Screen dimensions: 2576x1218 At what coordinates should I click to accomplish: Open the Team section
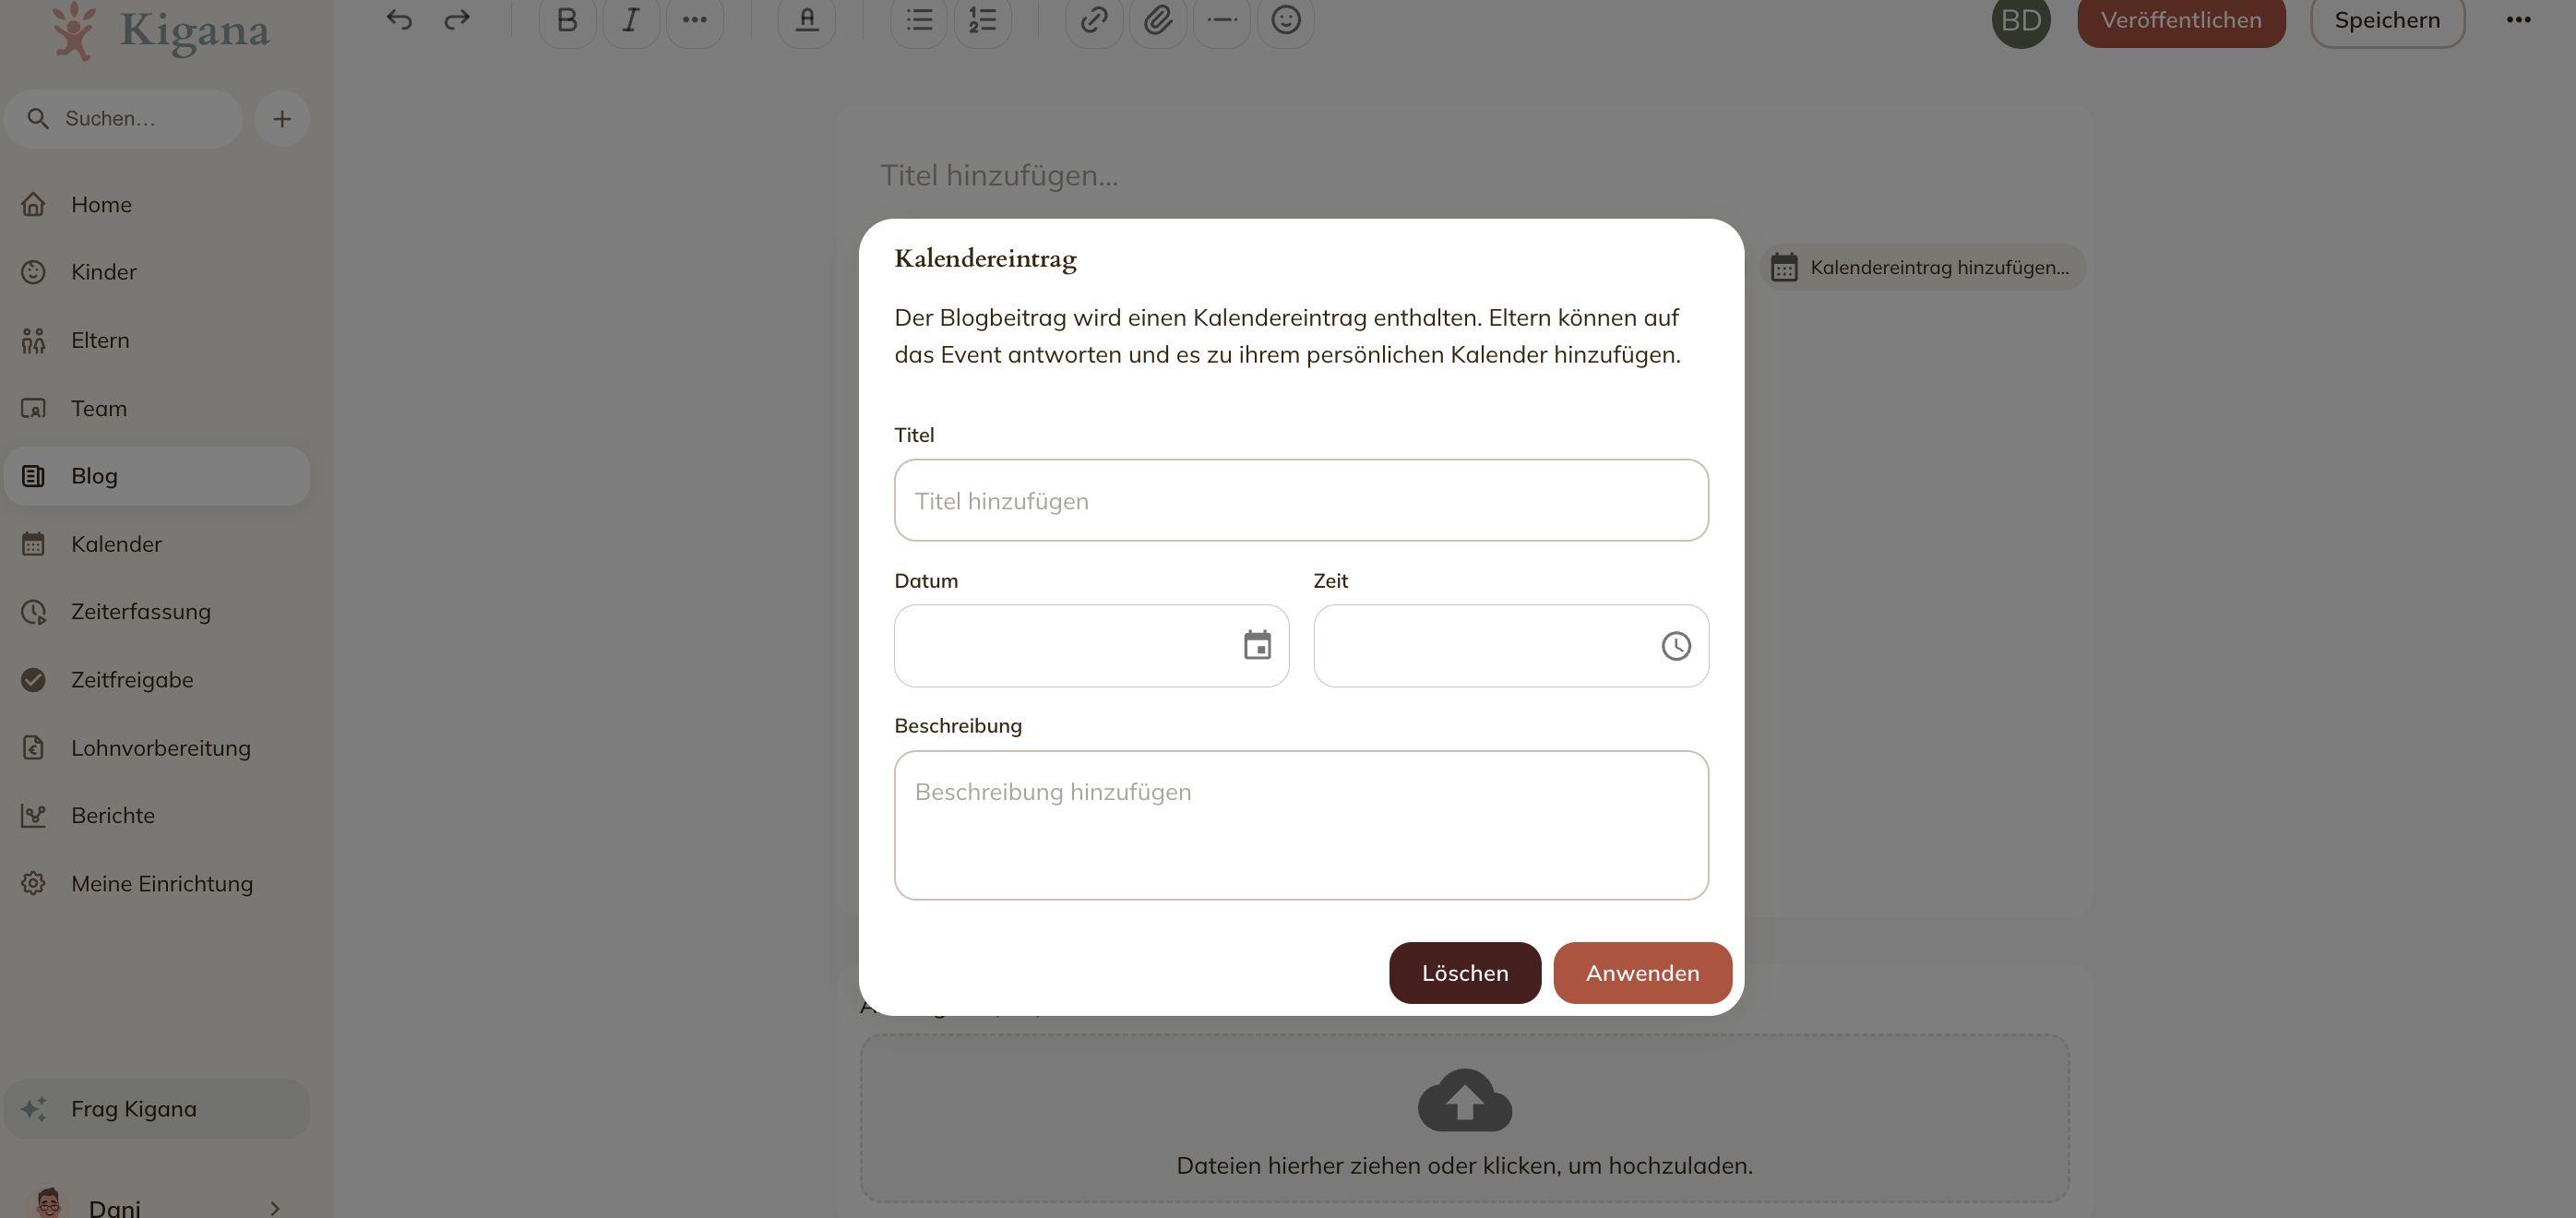[157, 408]
